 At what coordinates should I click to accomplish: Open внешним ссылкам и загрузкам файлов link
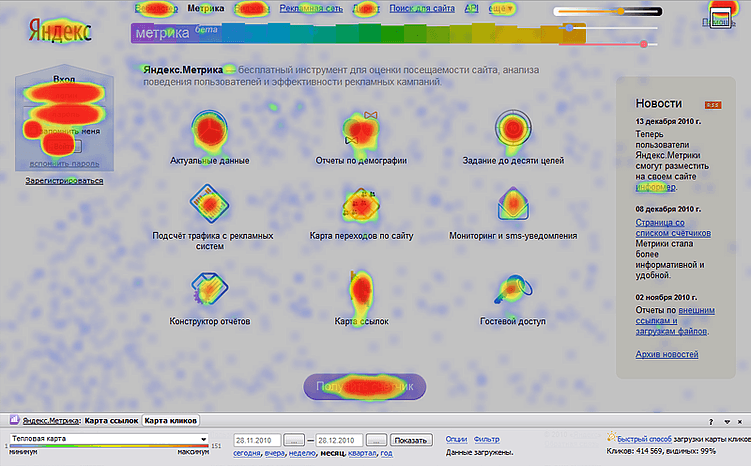(675, 321)
